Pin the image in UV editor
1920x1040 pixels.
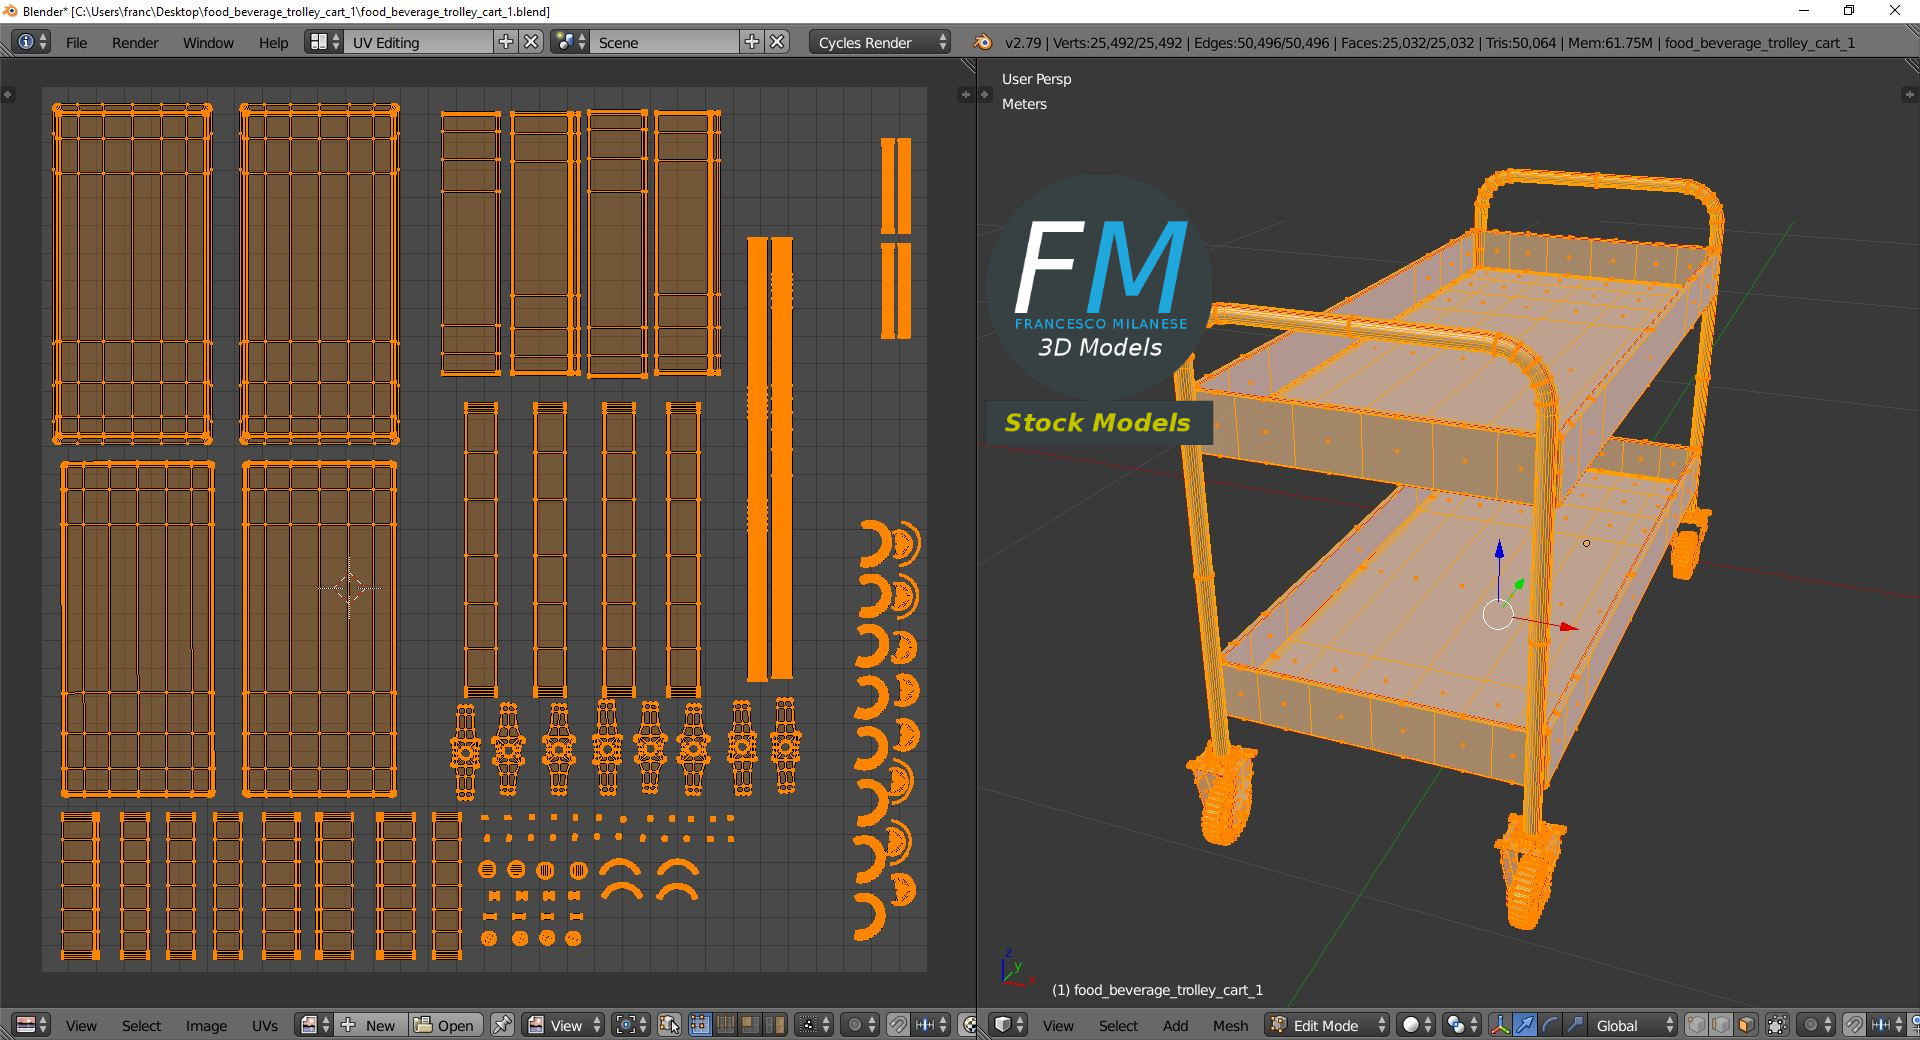[x=502, y=1025]
